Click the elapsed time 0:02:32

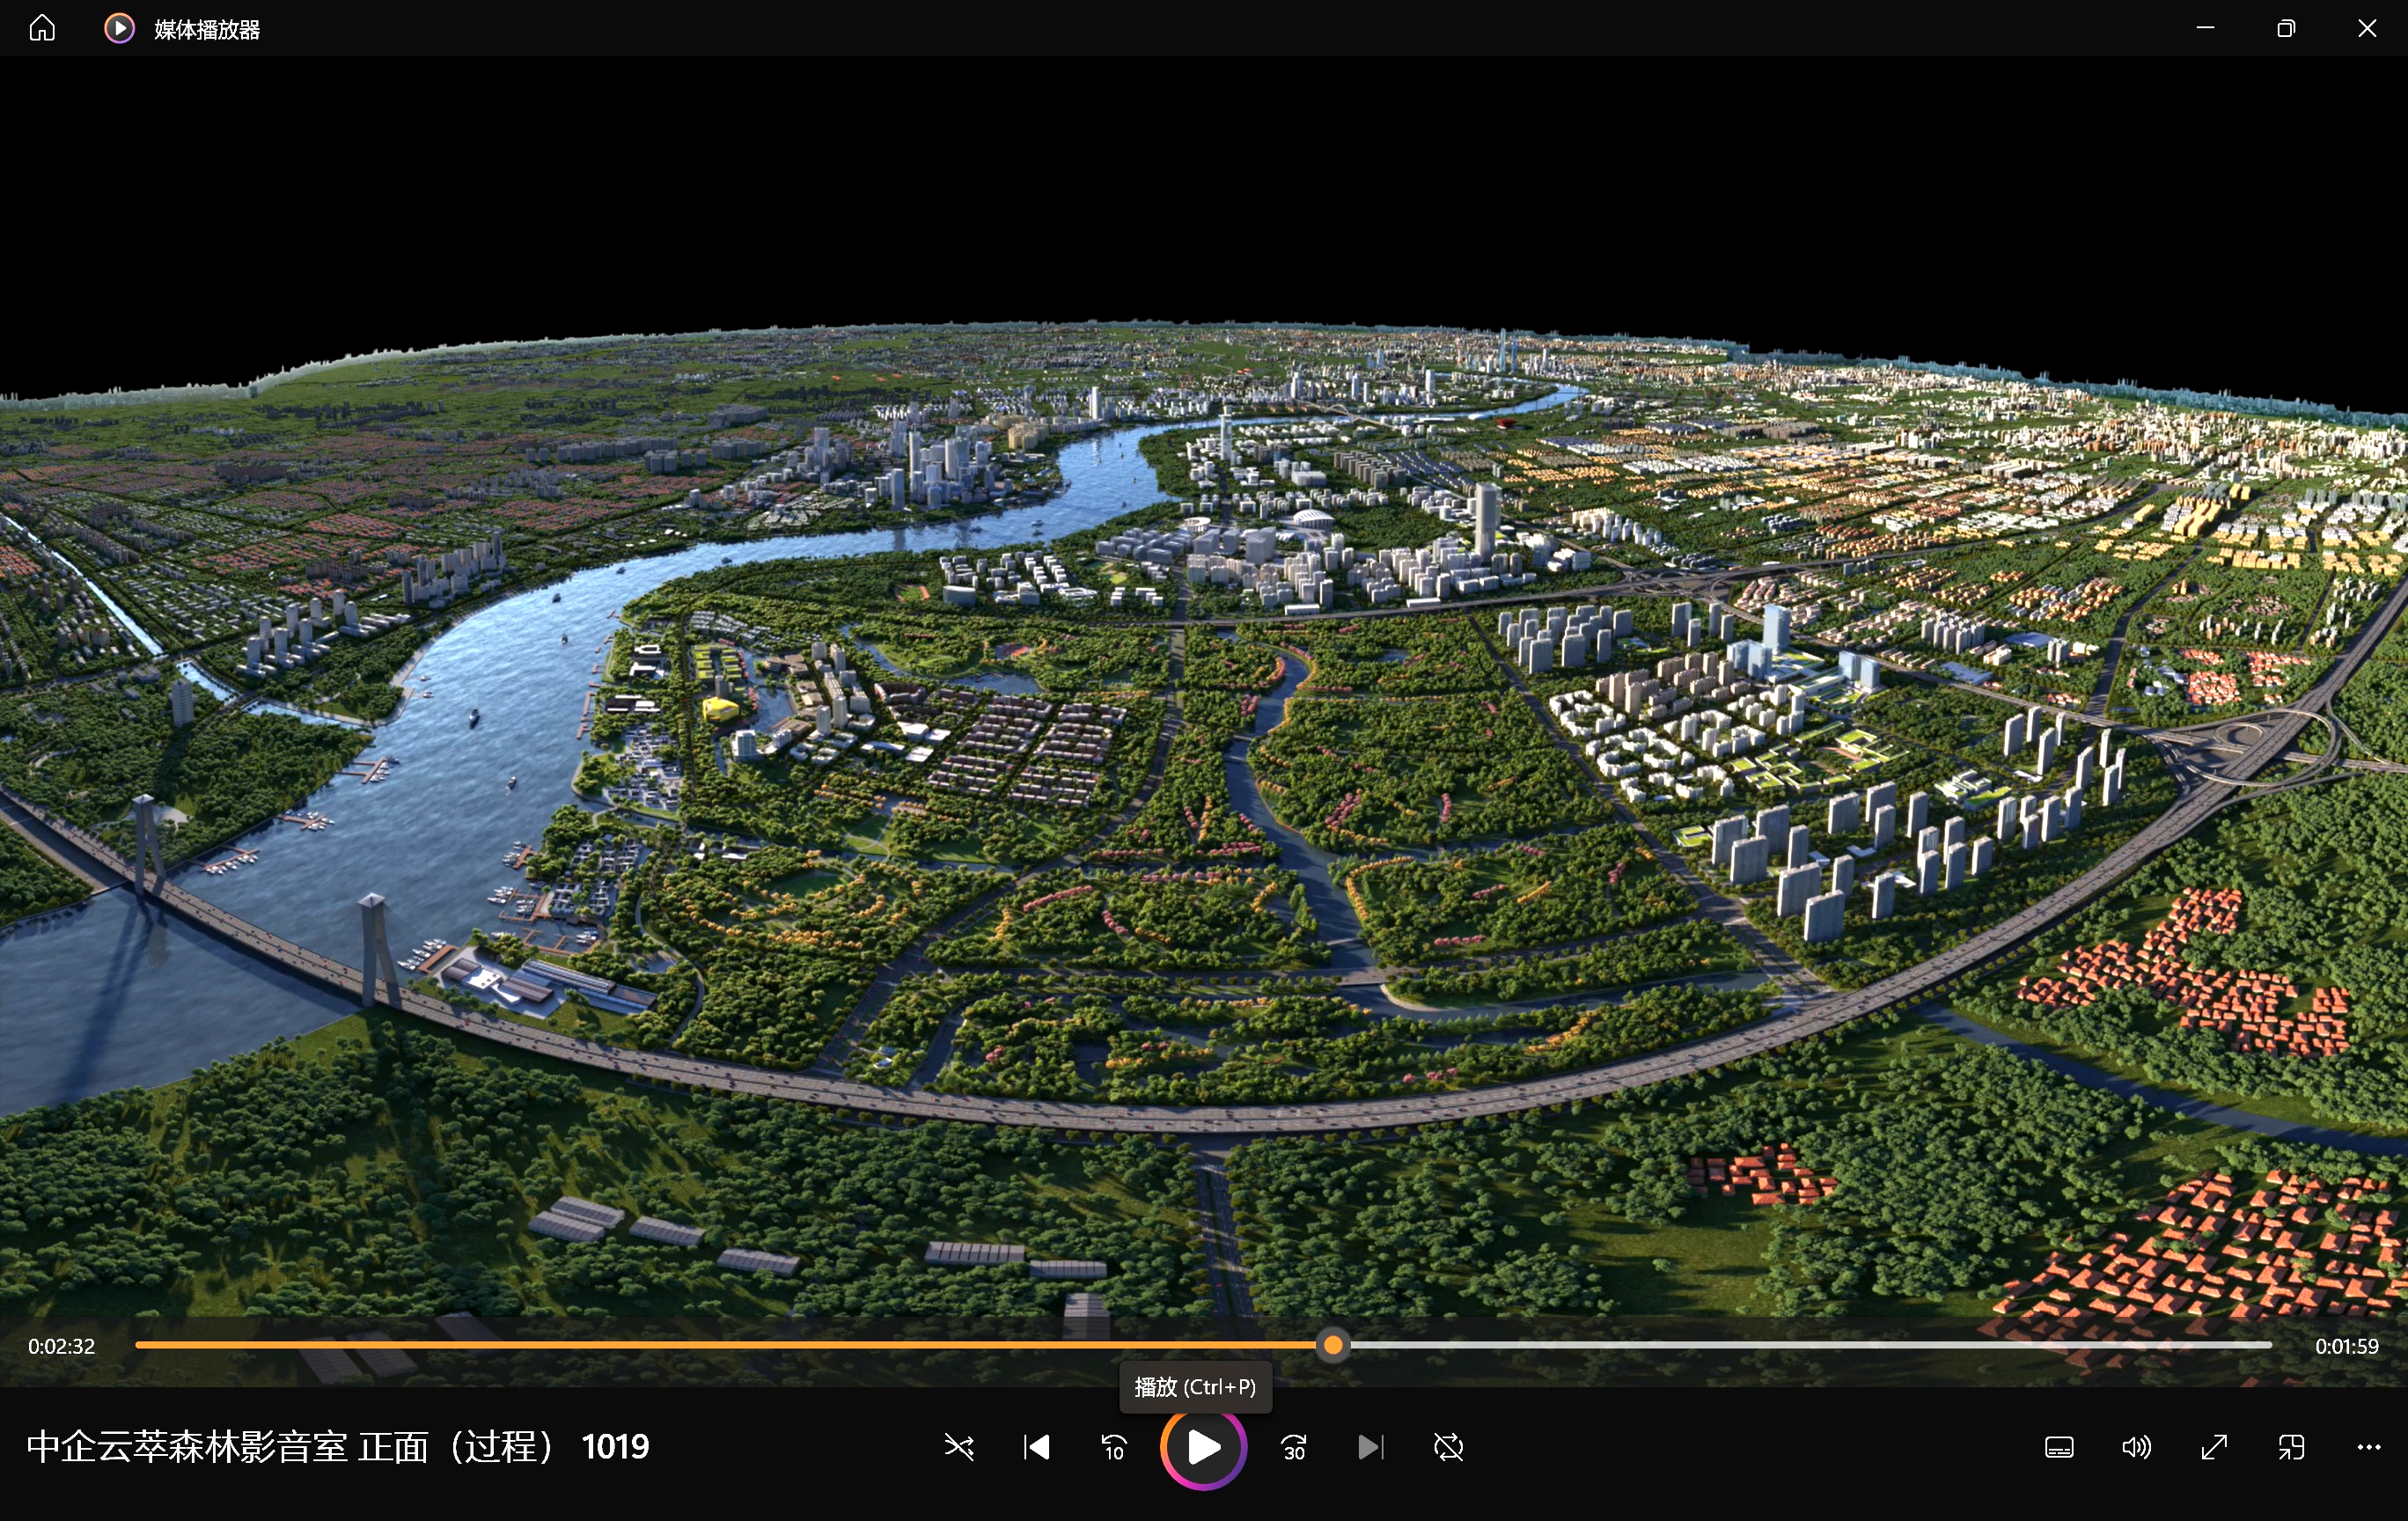61,1346
